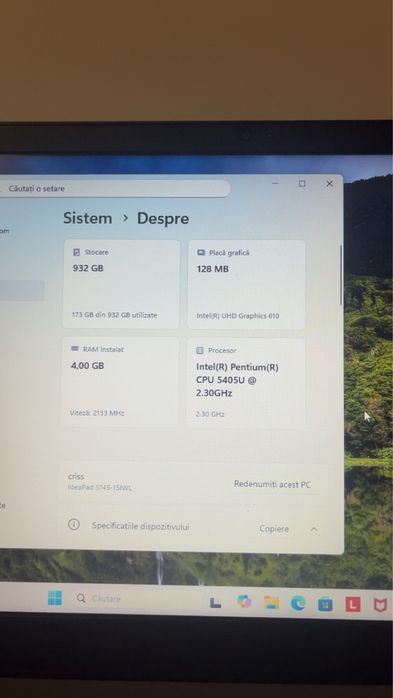Go back to Sistem in breadcrumb
Image resolution: width=393 pixels, height=698 pixels.
pyautogui.click(x=88, y=218)
